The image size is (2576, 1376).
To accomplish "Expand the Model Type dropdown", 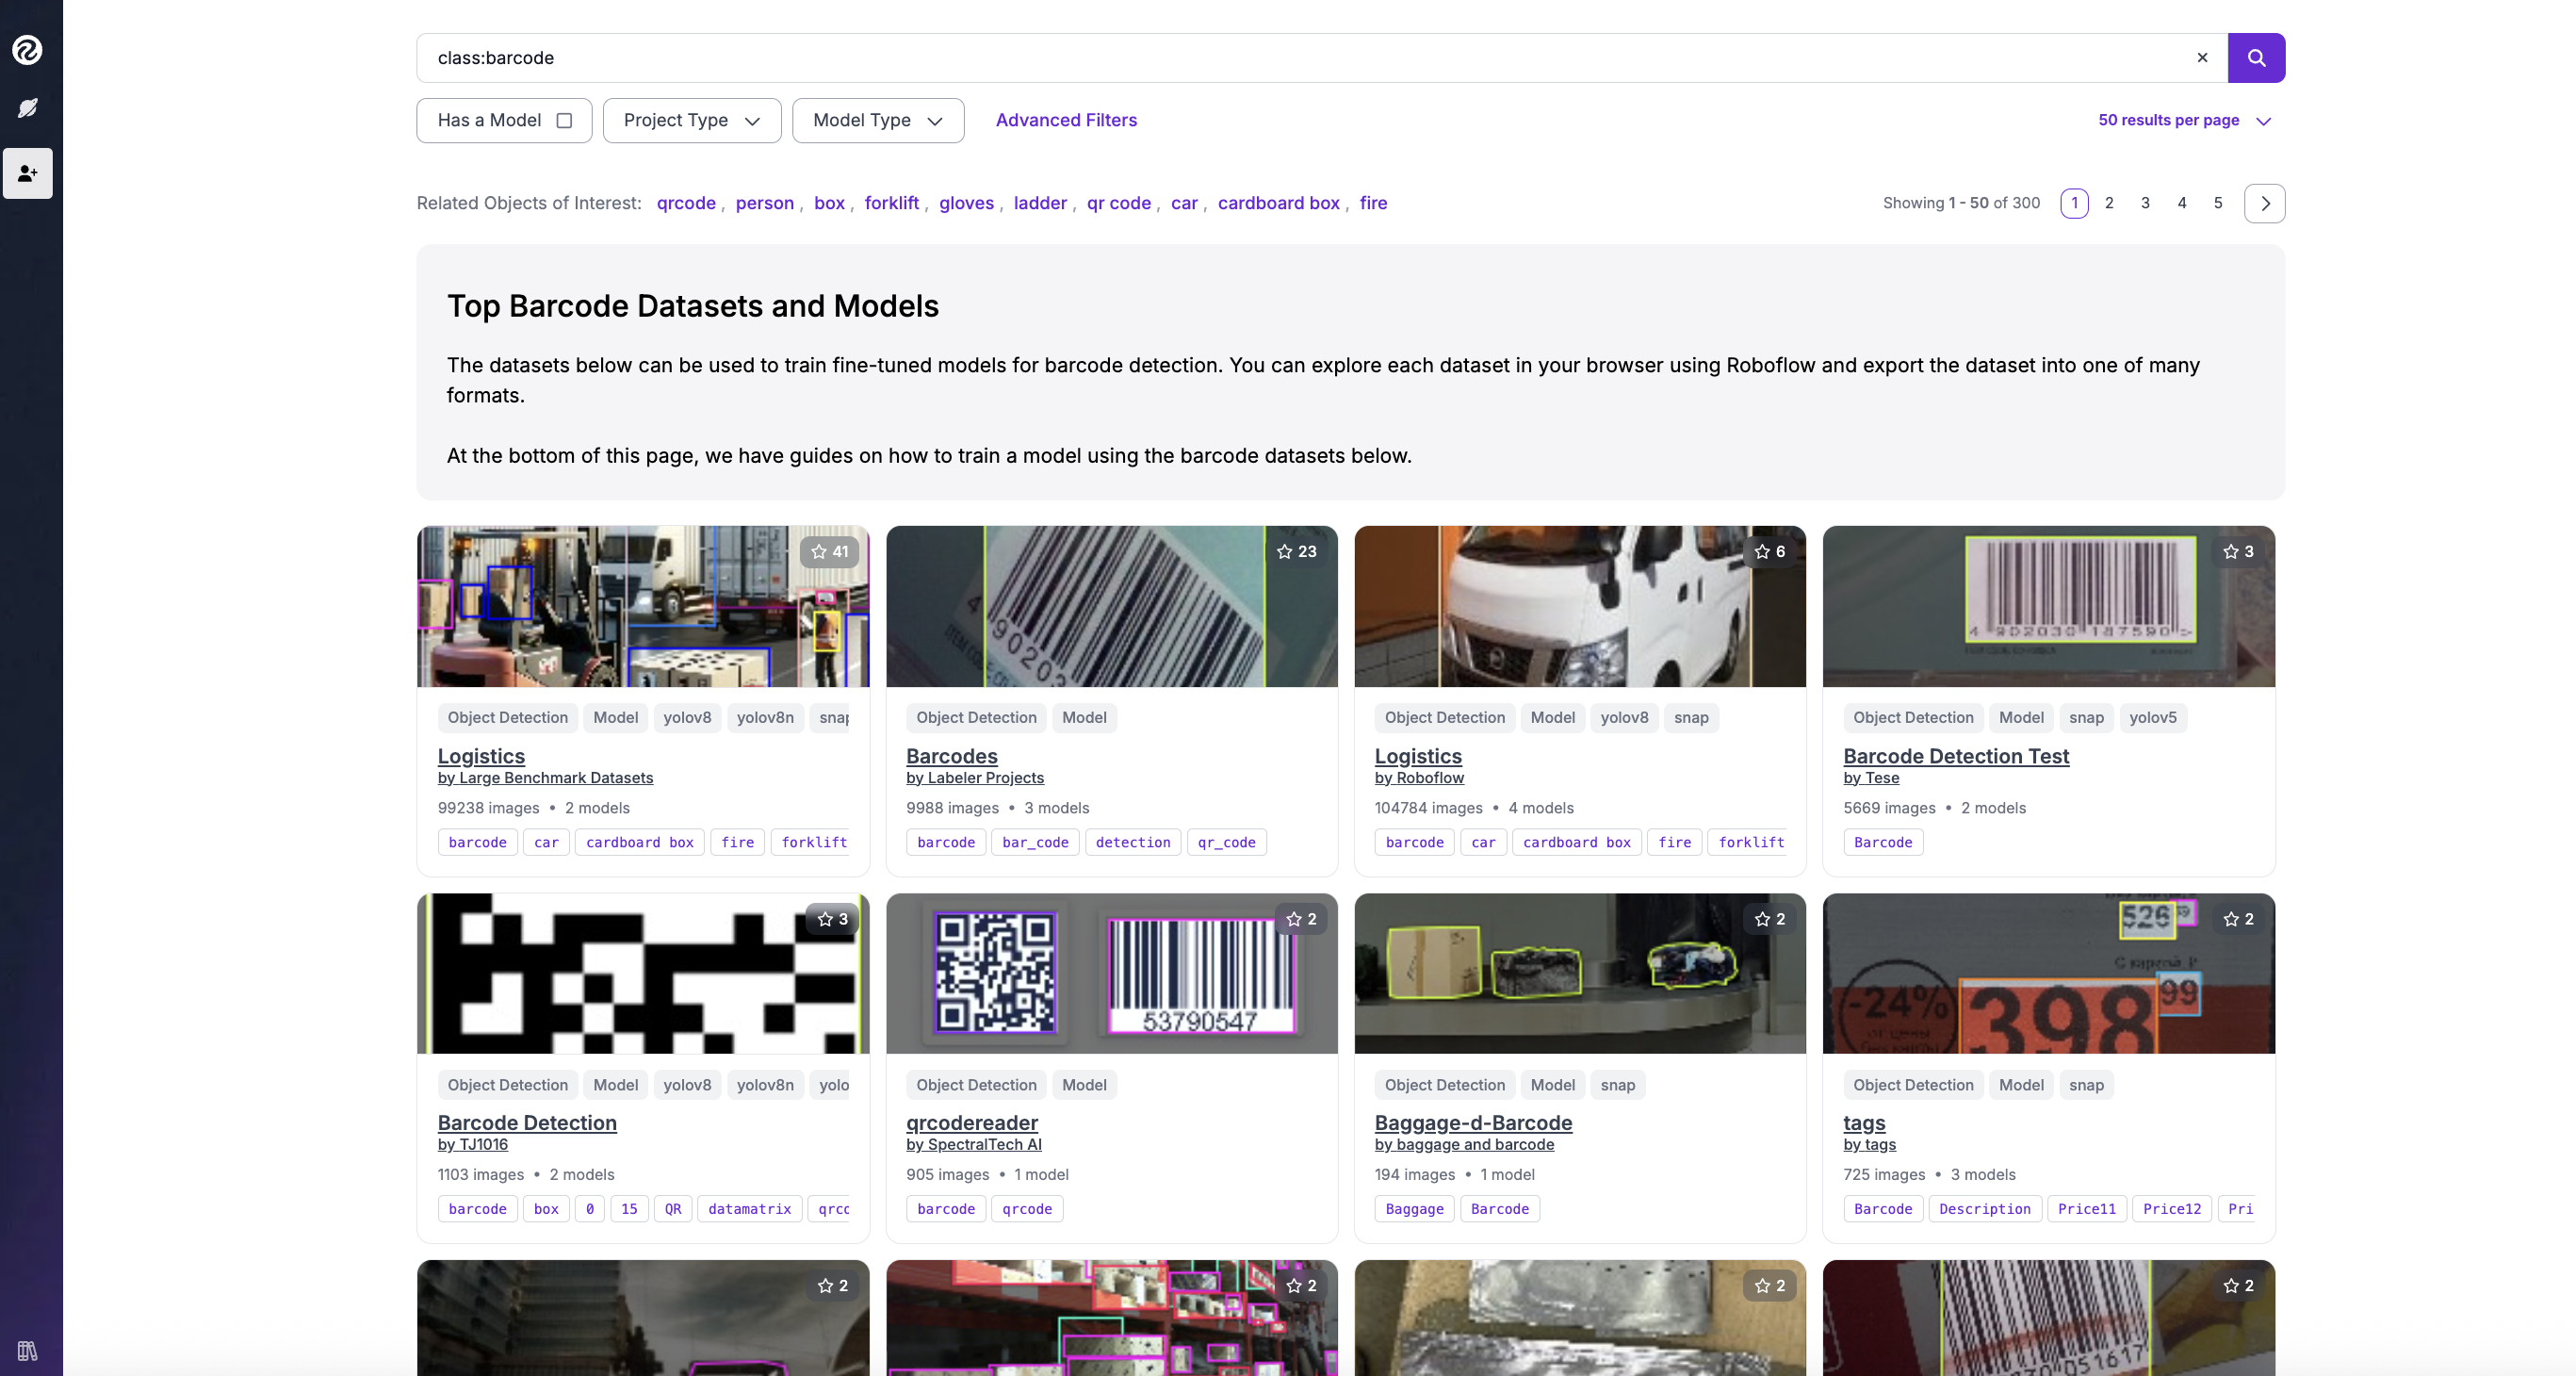I will coord(878,120).
